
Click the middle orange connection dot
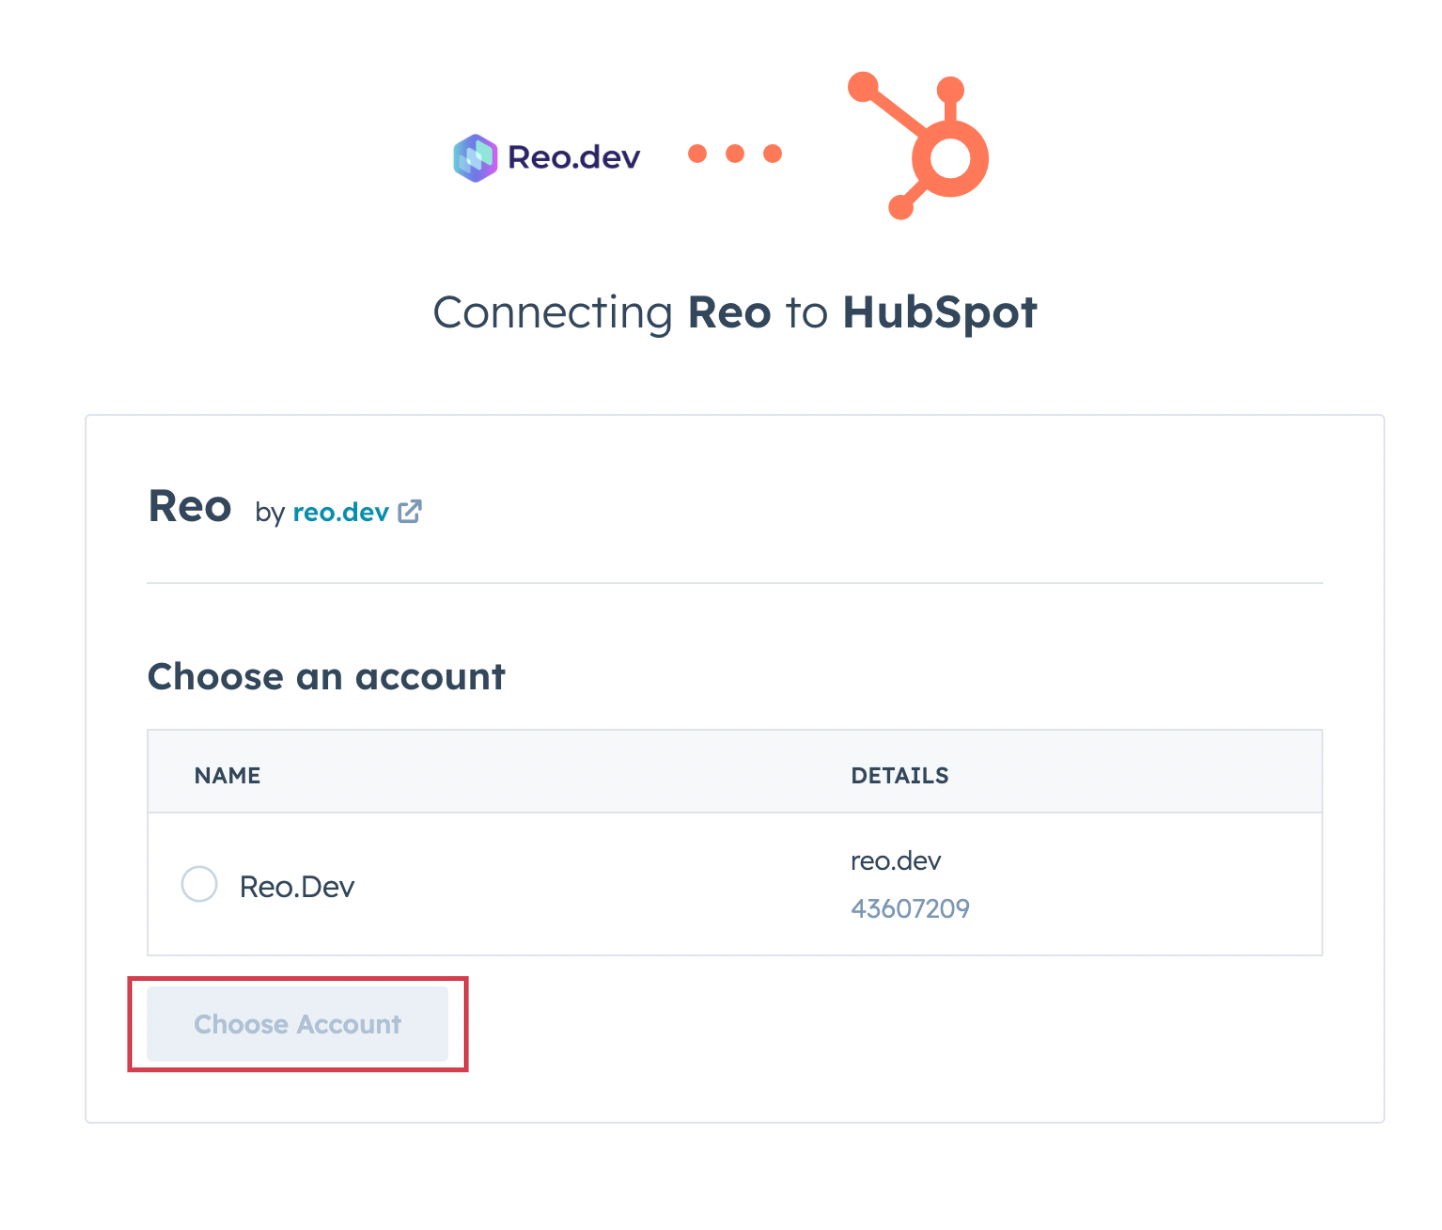click(735, 154)
